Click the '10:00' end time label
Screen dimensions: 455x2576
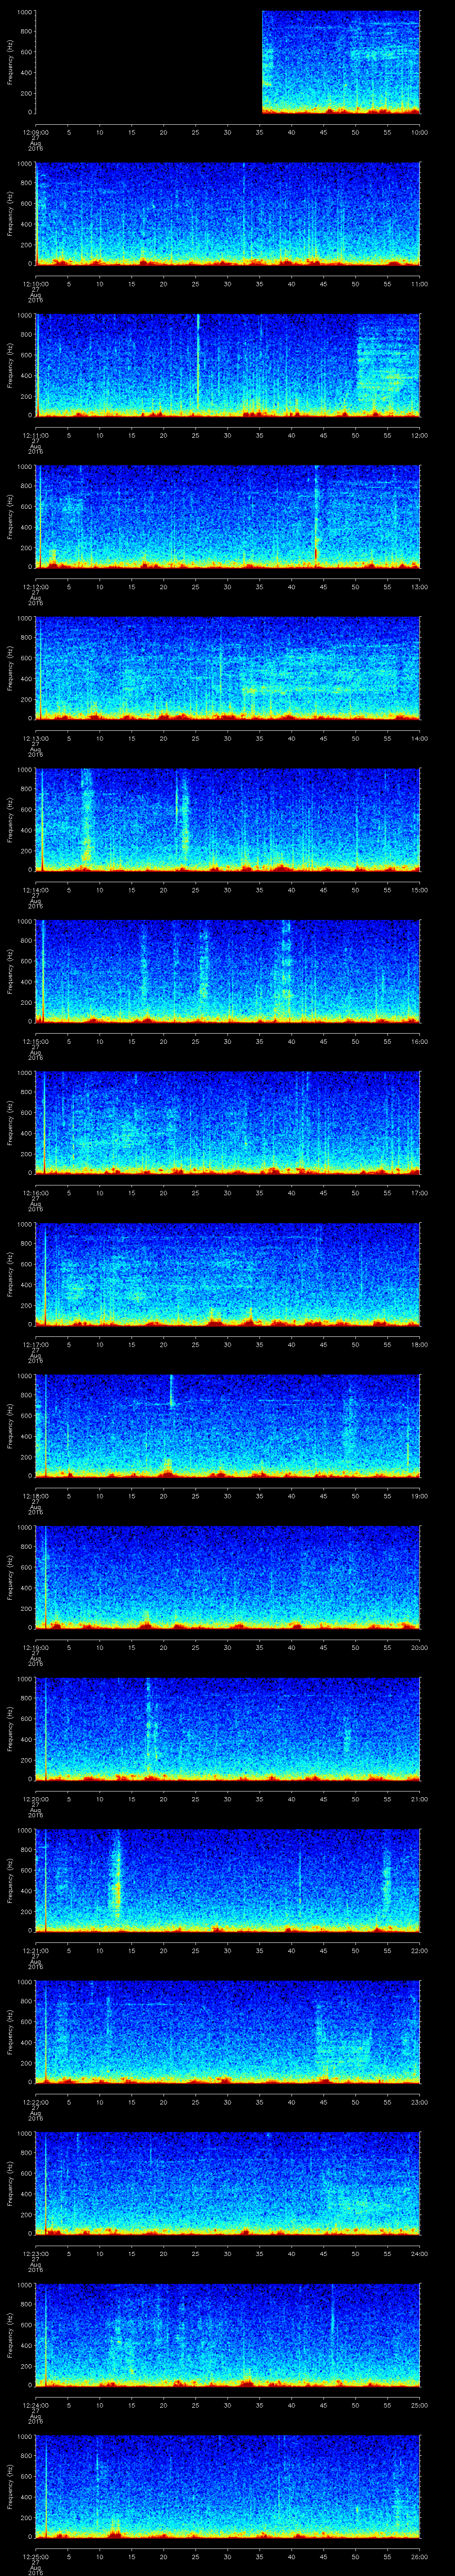coord(420,132)
